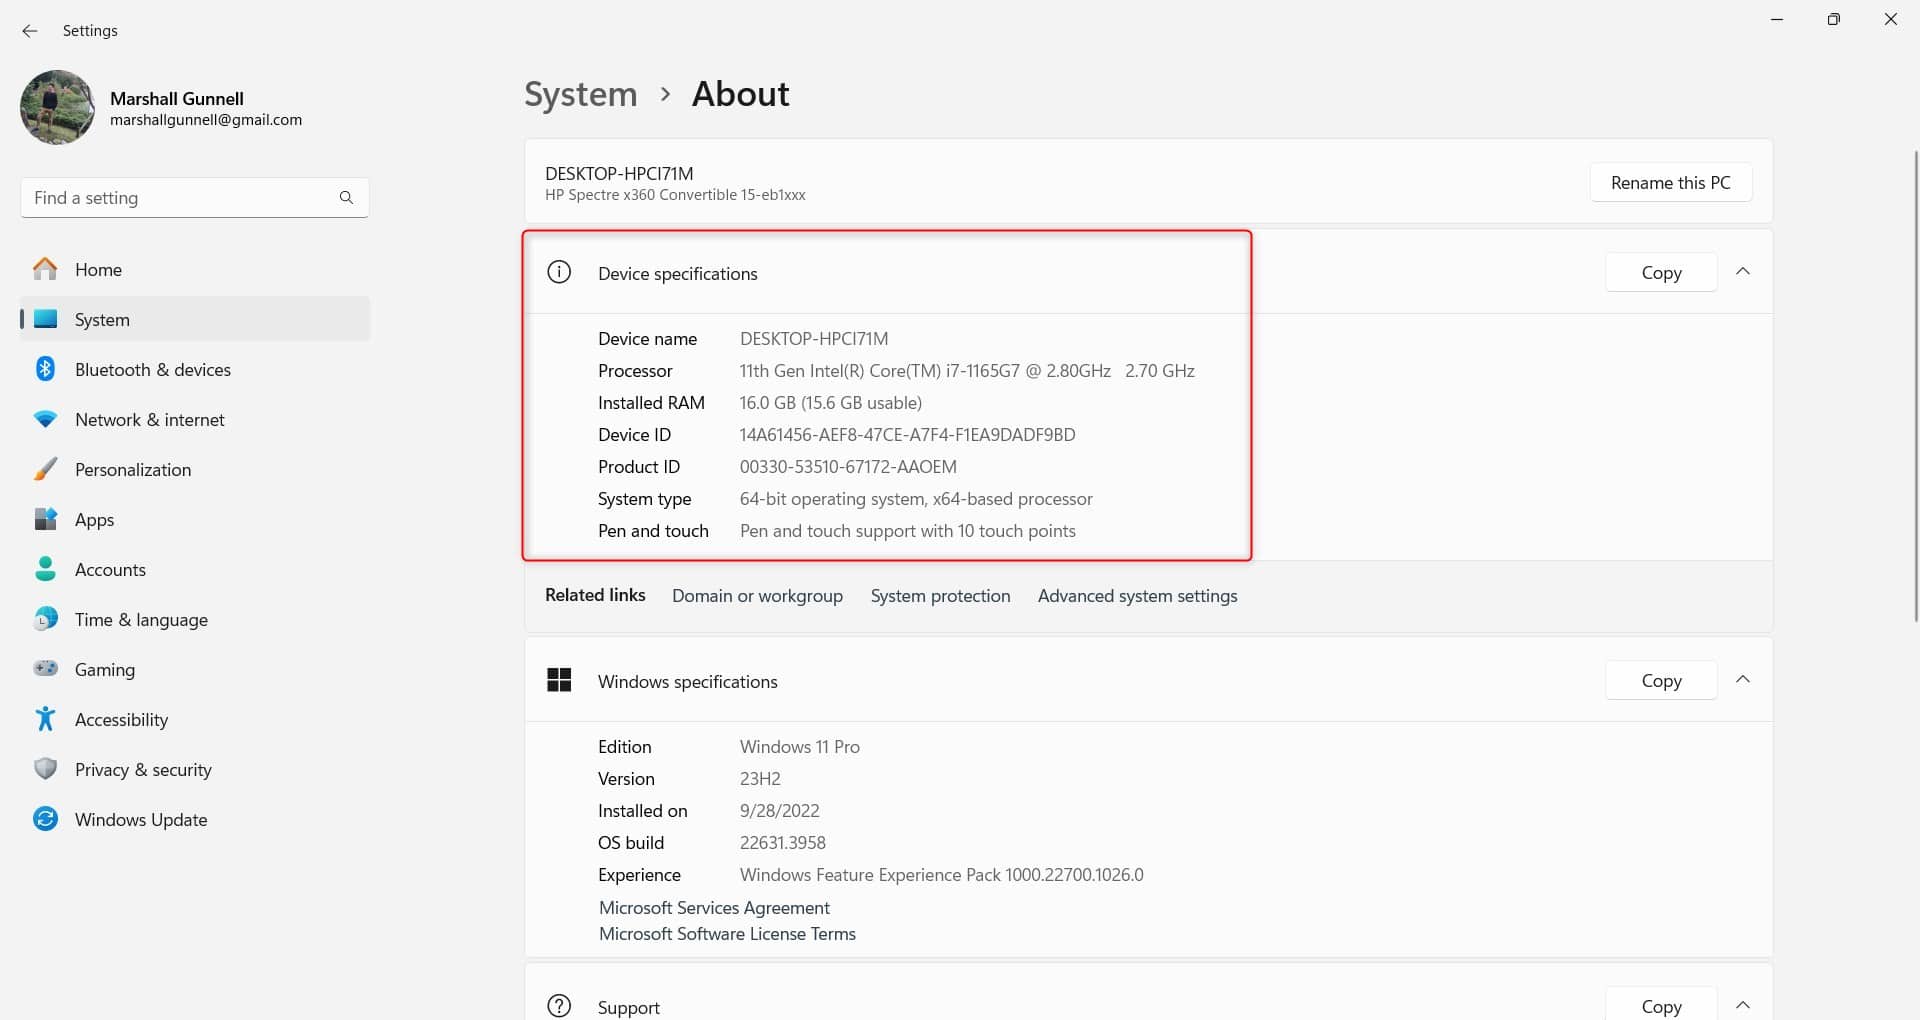Click the Accessibility figure icon
Image resolution: width=1920 pixels, height=1020 pixels.
point(45,719)
